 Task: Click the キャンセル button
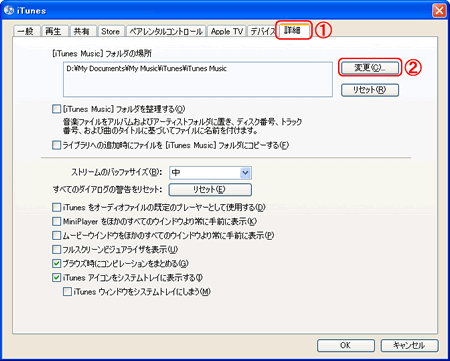point(409,345)
